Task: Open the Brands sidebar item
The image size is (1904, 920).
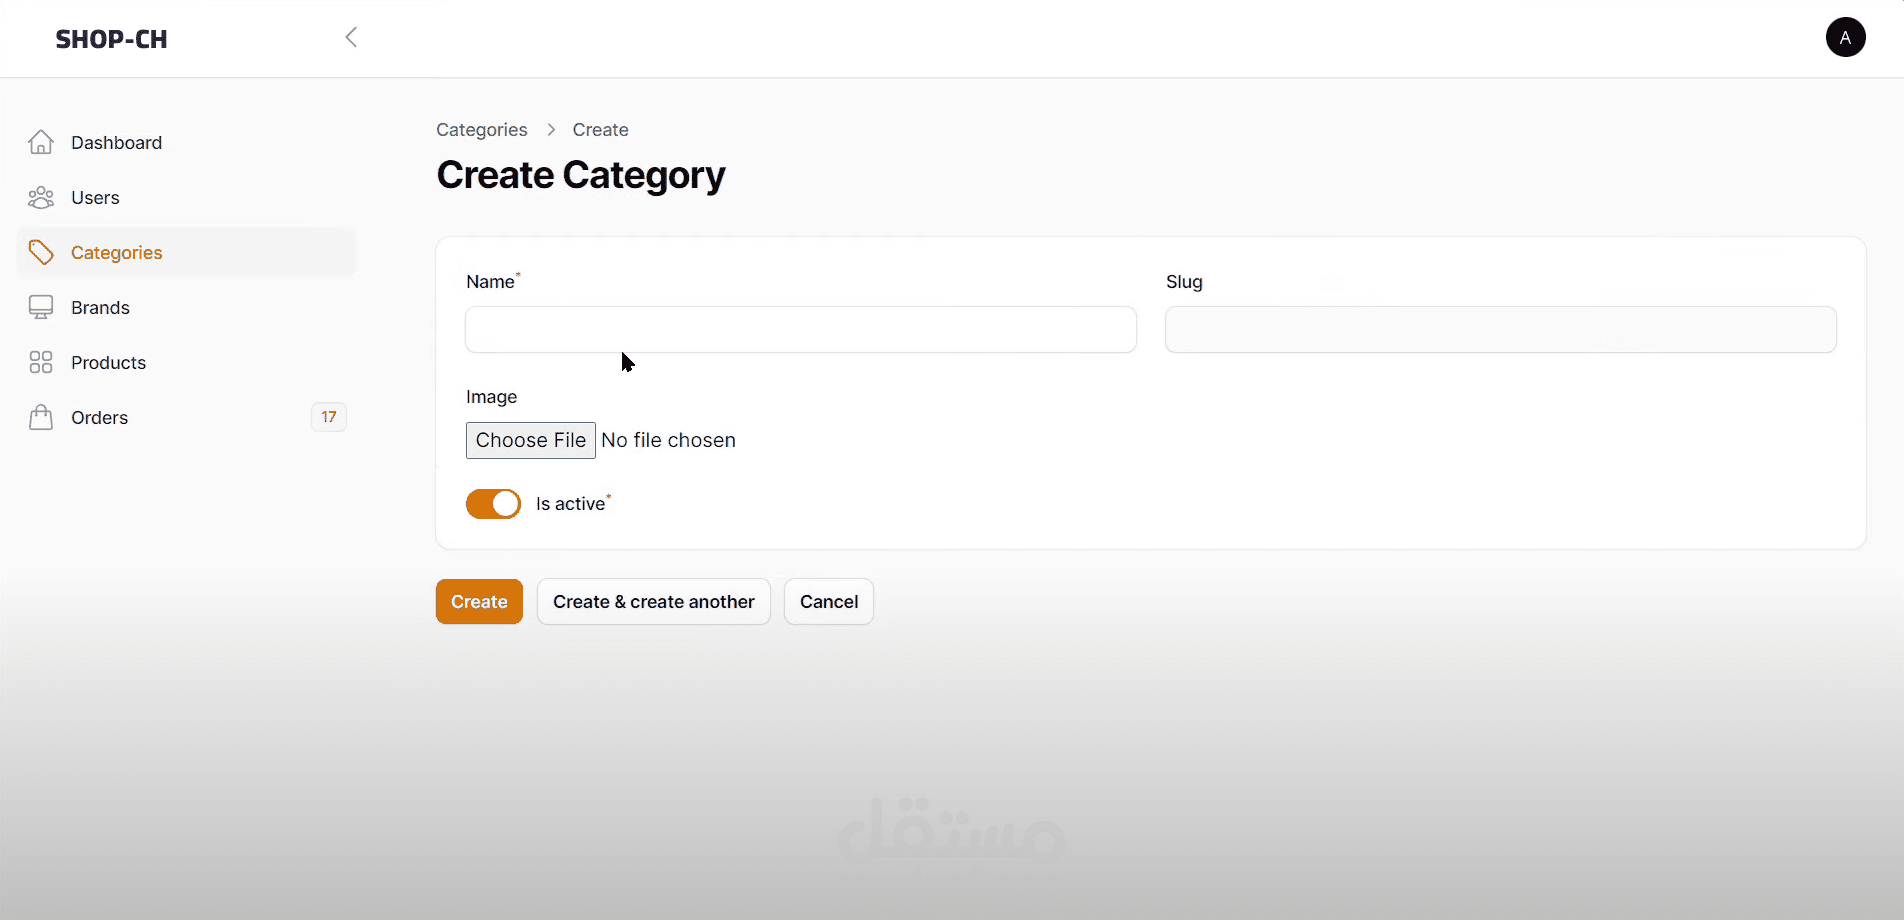Action: (x=100, y=307)
